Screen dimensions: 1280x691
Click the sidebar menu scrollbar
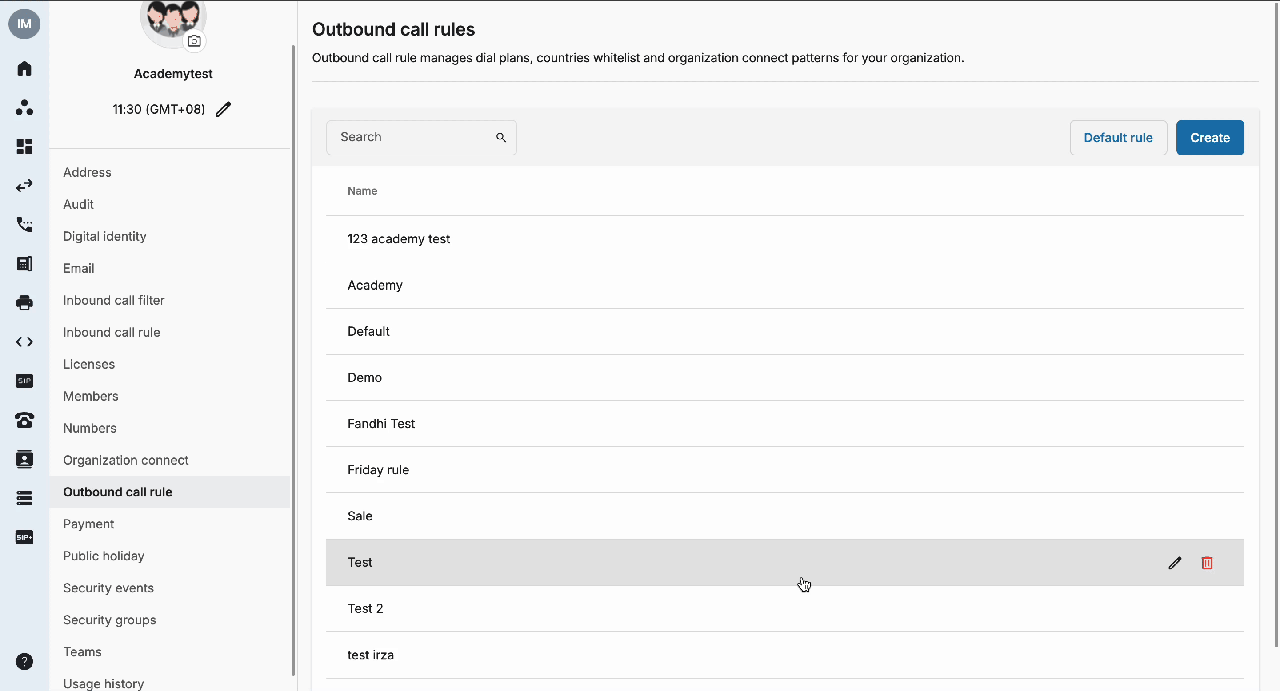(293, 360)
